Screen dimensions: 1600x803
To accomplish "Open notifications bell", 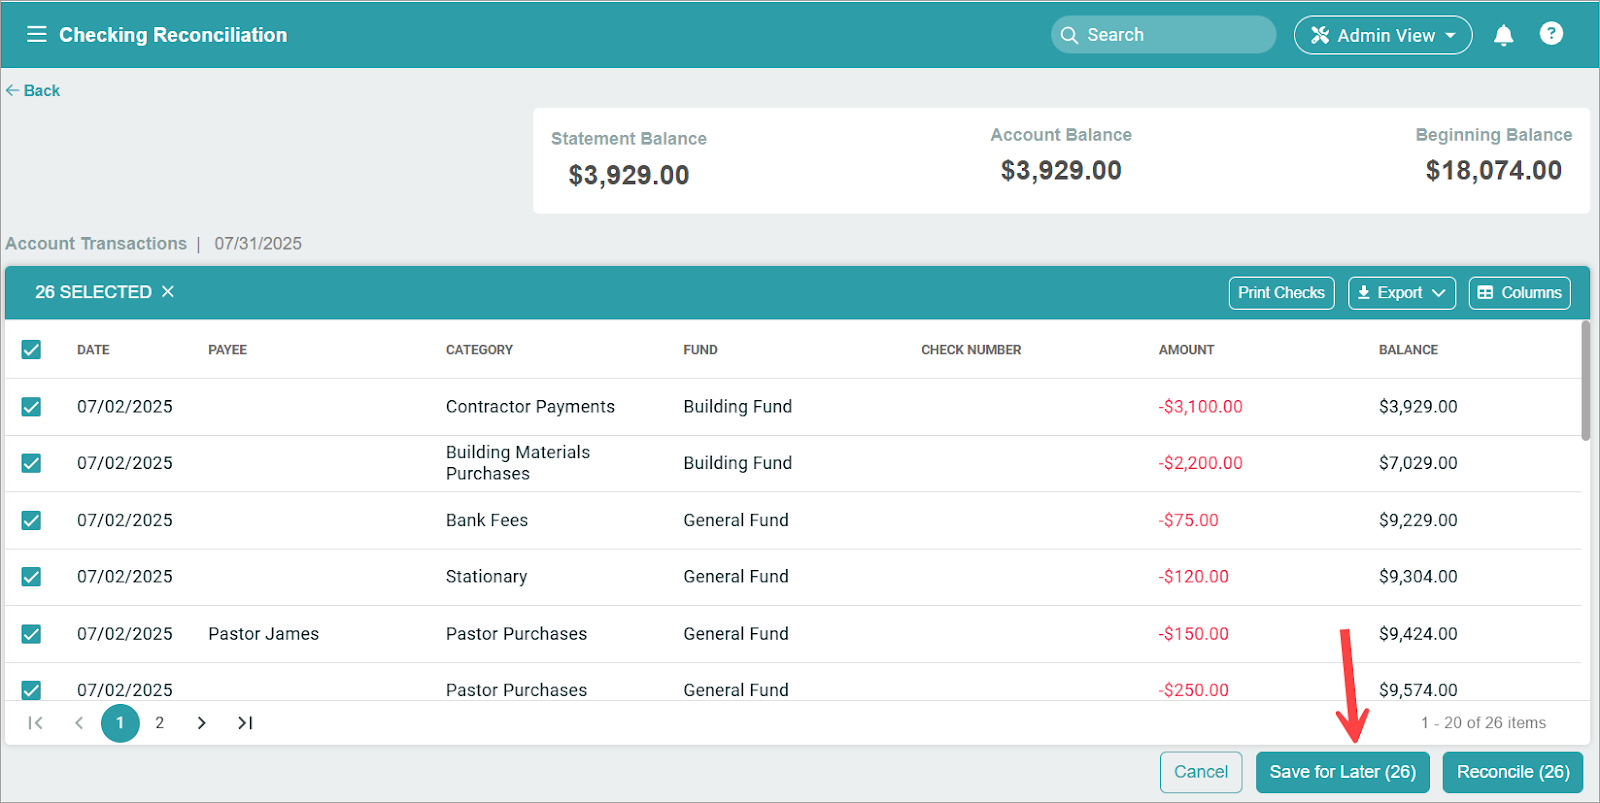I will [x=1503, y=36].
